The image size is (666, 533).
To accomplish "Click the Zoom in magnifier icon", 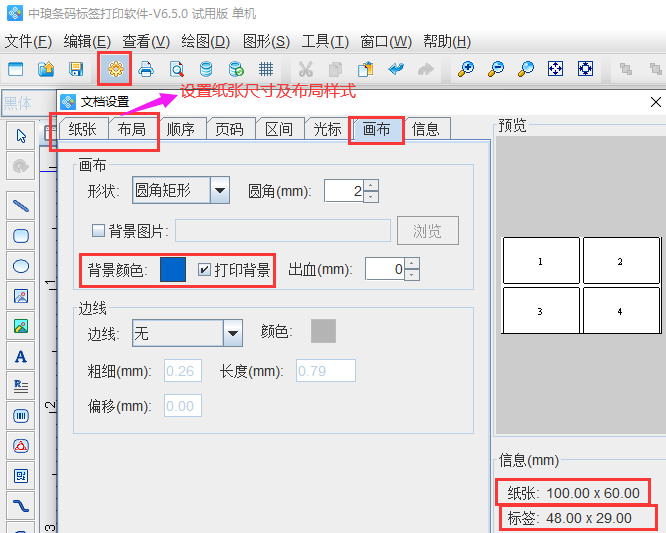I will (x=466, y=69).
